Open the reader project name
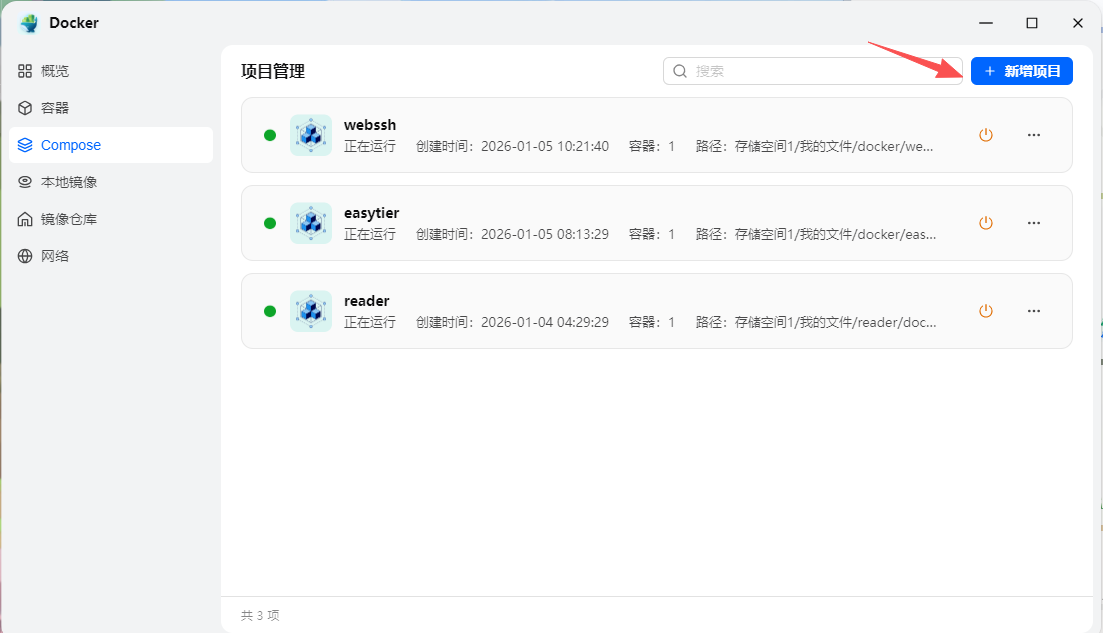Viewport: 1103px width, 633px height. [x=366, y=301]
